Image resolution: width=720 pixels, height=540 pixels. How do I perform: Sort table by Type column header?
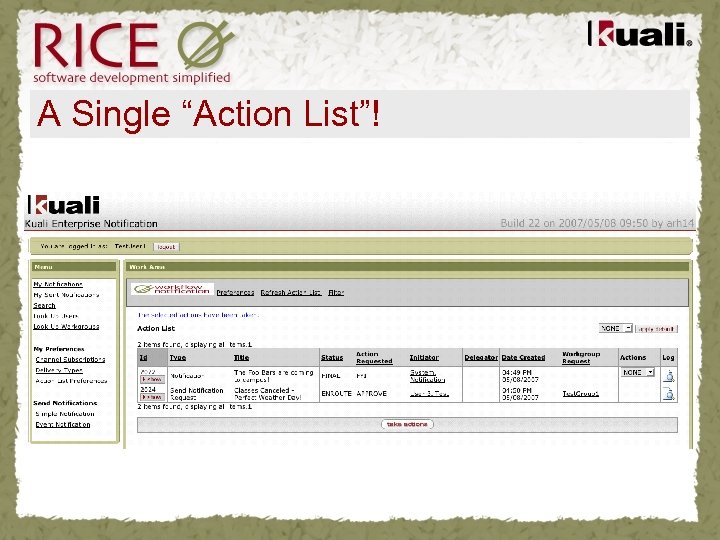178,358
